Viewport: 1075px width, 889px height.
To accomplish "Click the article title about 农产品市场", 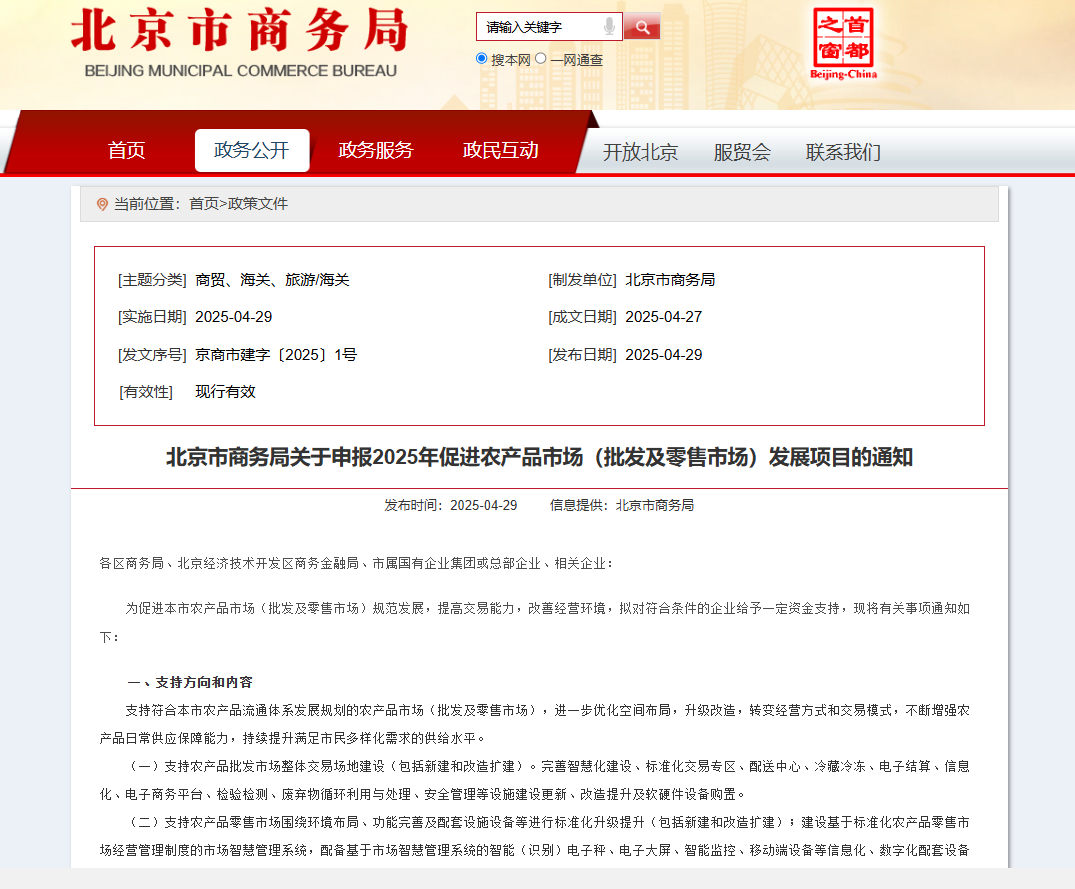I will (539, 458).
